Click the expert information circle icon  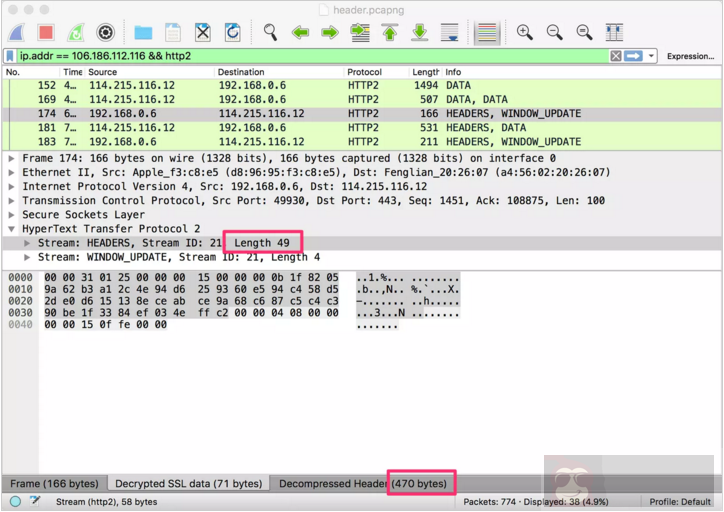(x=15, y=501)
